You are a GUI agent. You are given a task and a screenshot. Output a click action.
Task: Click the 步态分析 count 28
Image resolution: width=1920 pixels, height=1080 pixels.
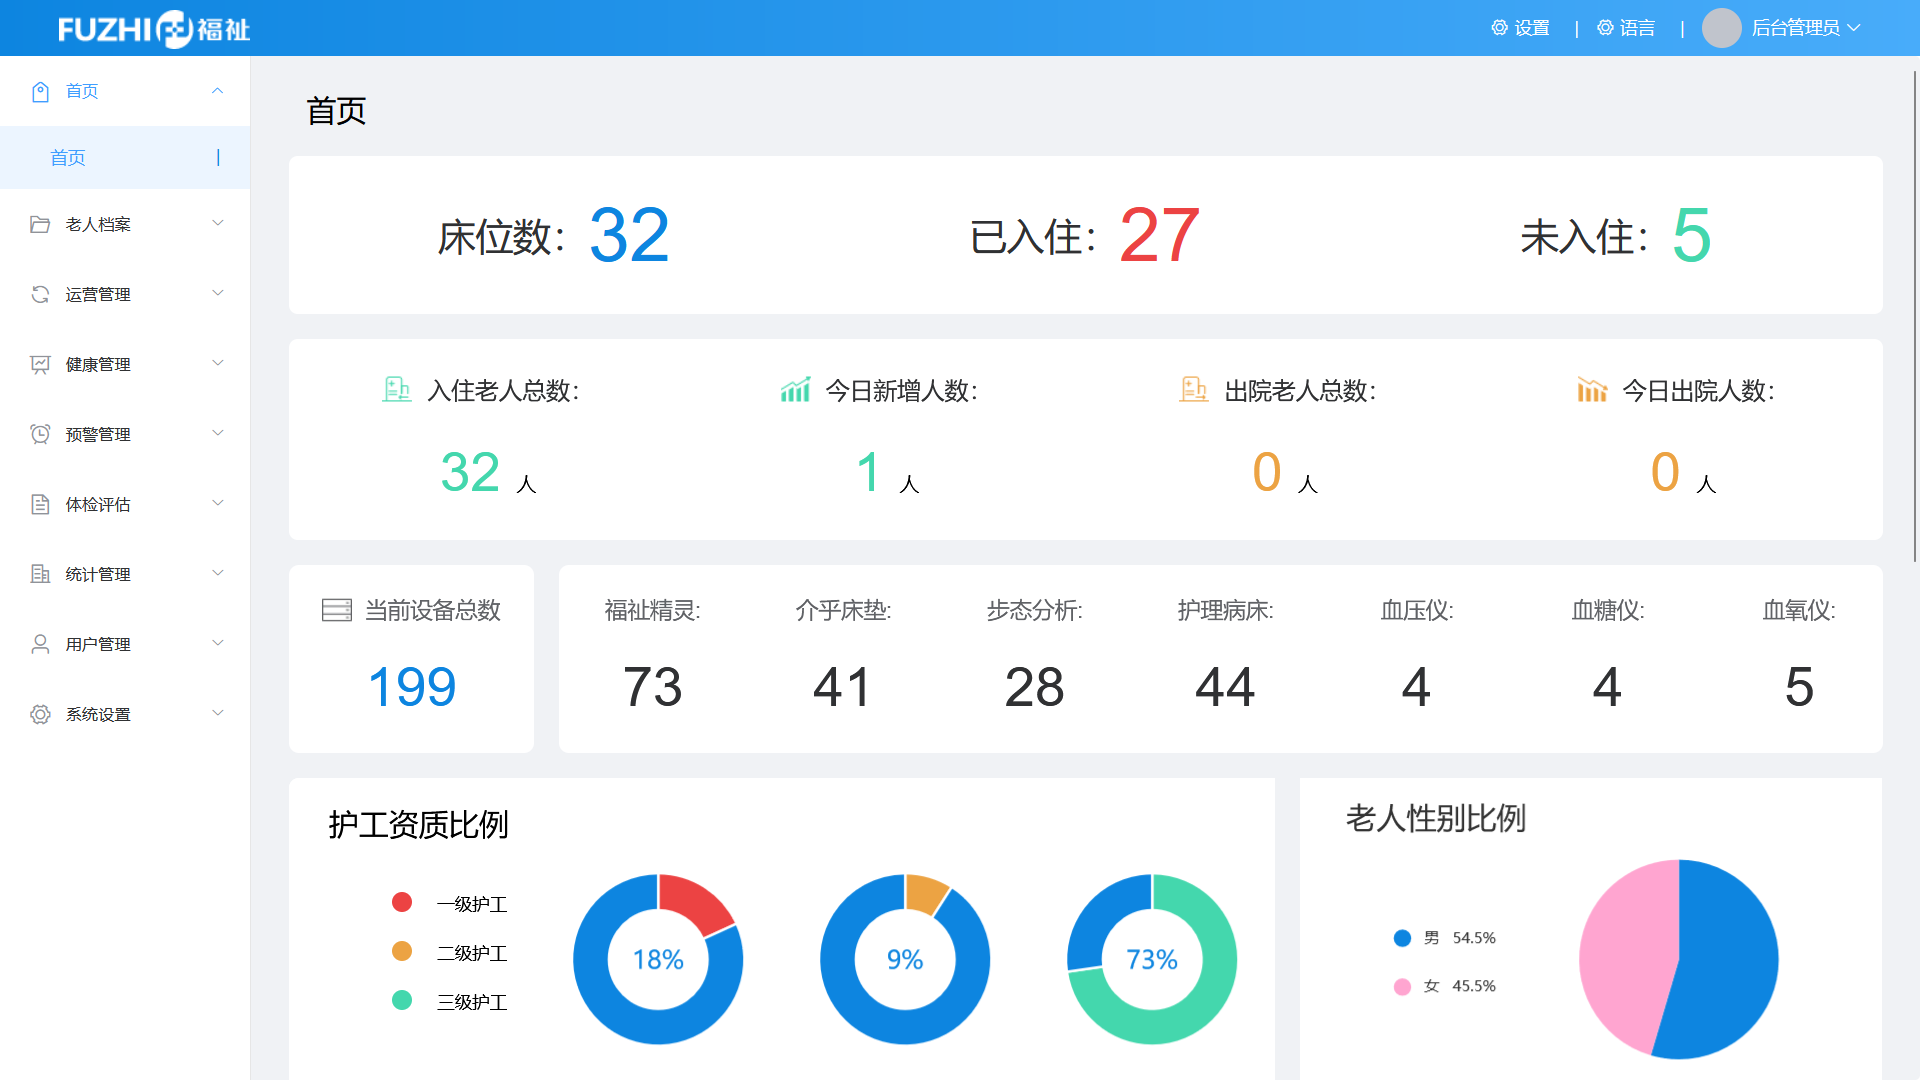pyautogui.click(x=1034, y=687)
